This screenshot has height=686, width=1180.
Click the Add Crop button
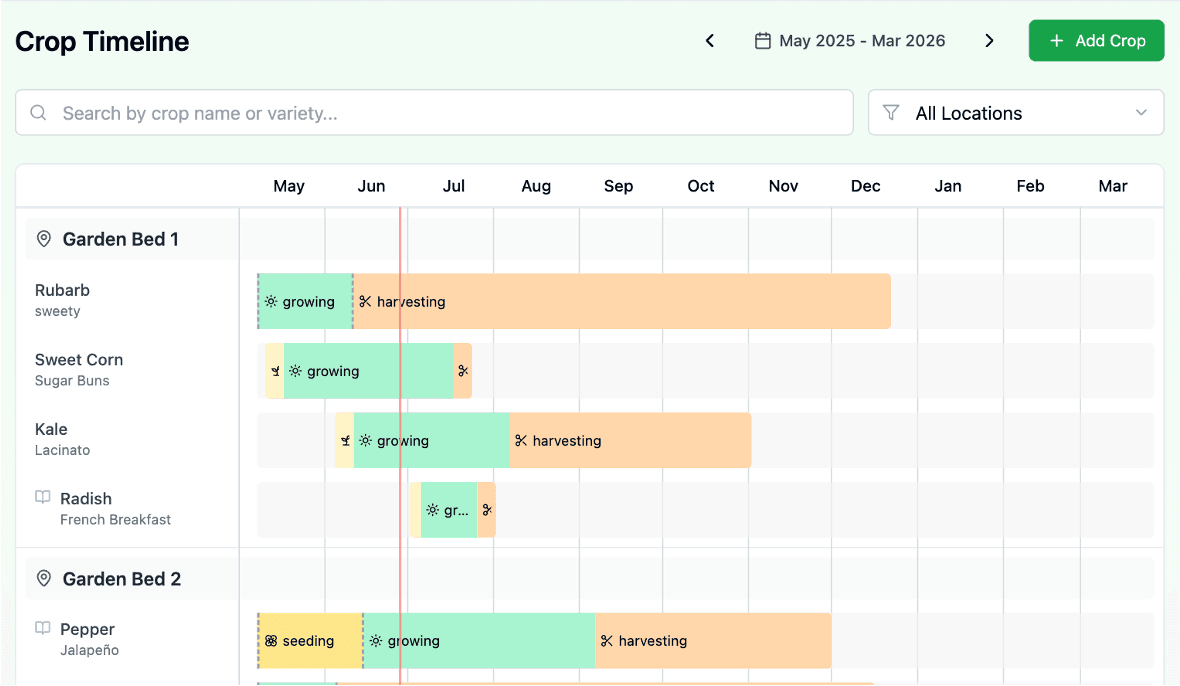(1096, 41)
